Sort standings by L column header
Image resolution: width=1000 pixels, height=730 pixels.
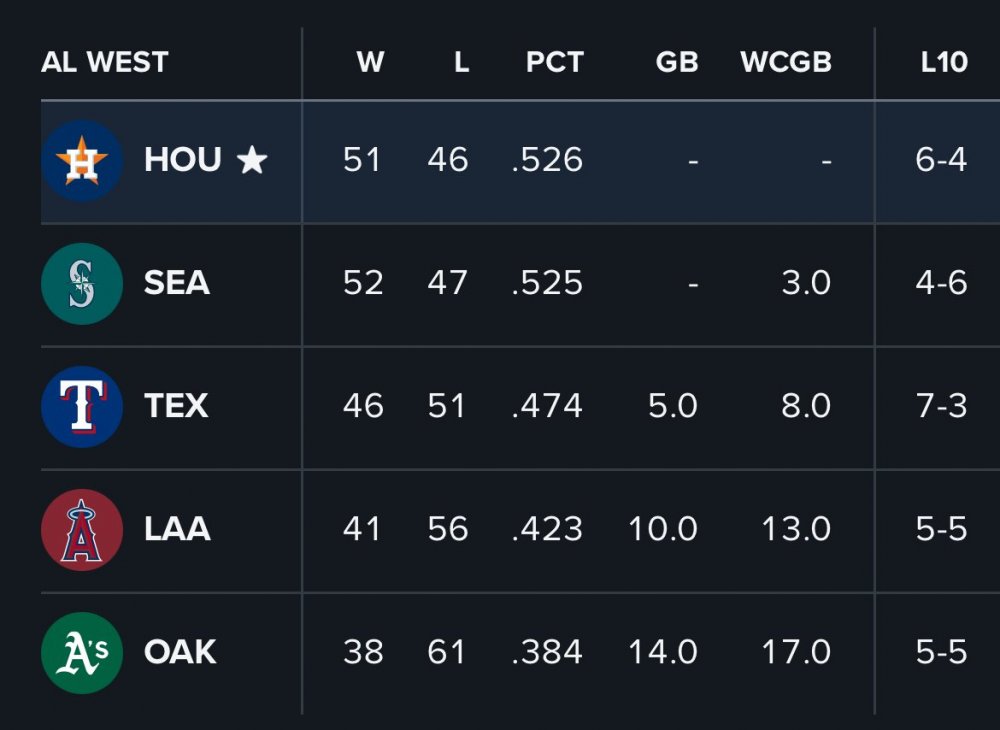coord(461,62)
